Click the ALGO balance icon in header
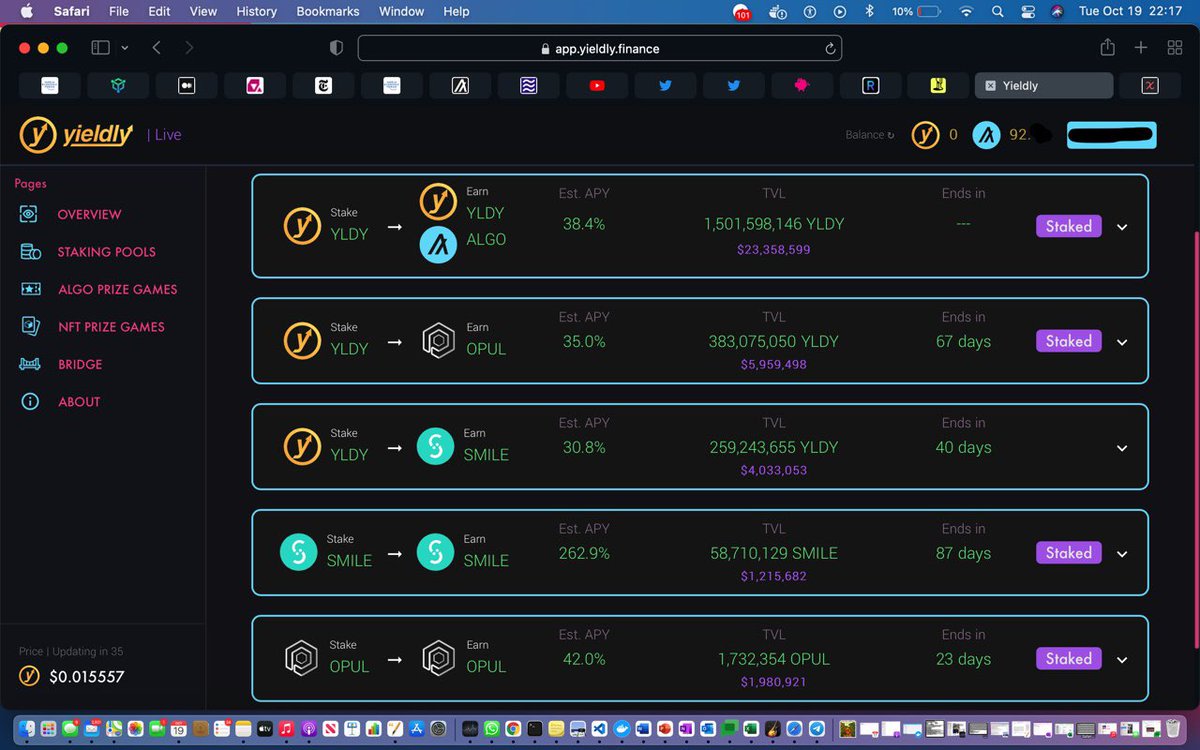Viewport: 1200px width, 750px height. coord(986,135)
